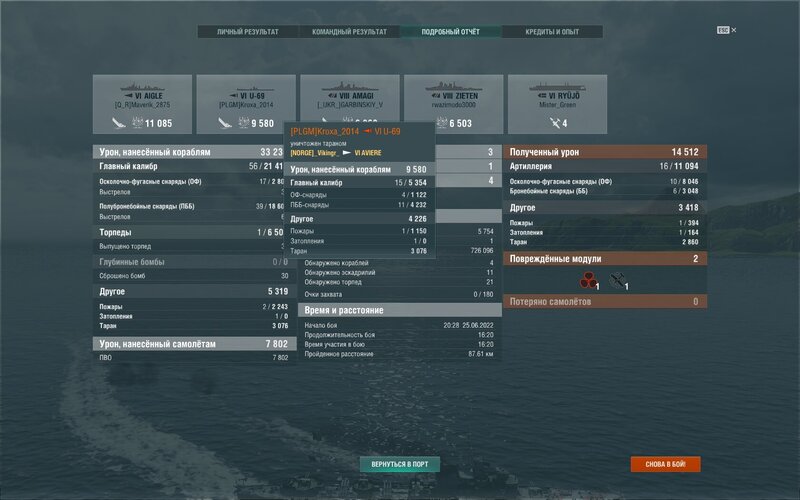The height and width of the screenshot is (500, 800).
Task: Open the КРЕДИТЫ И ОПЫТ tab
Action: [552, 32]
